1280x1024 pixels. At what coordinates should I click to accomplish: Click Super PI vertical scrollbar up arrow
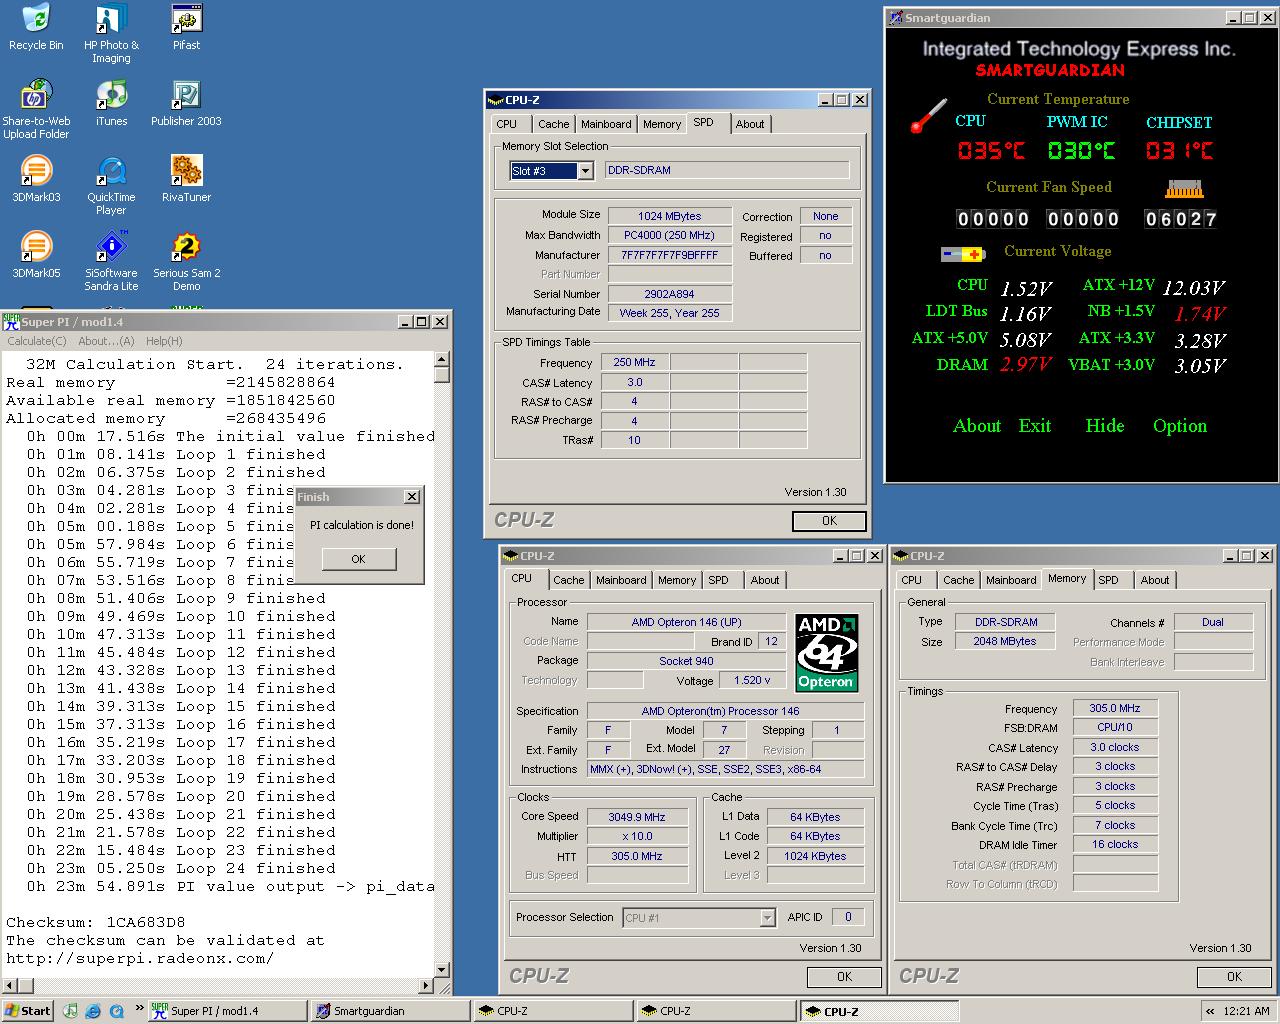point(442,358)
